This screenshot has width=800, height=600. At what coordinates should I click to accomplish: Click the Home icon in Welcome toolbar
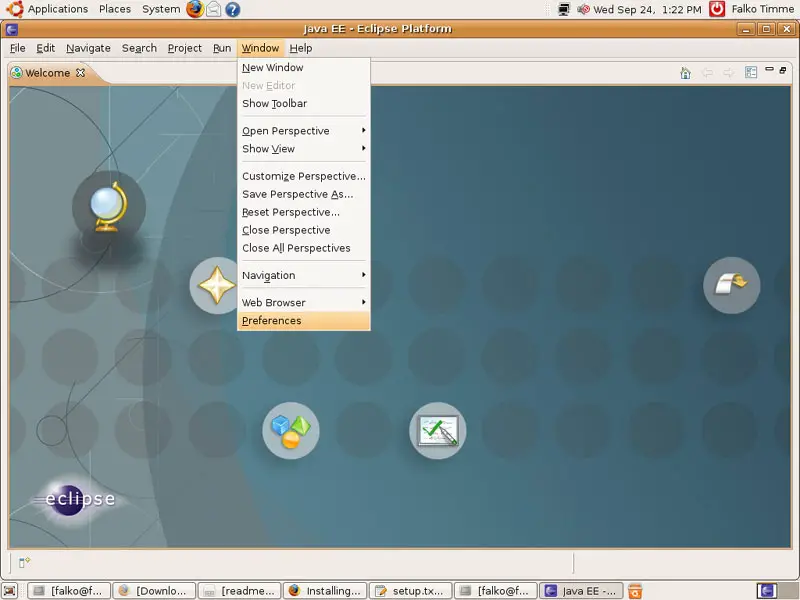click(685, 73)
